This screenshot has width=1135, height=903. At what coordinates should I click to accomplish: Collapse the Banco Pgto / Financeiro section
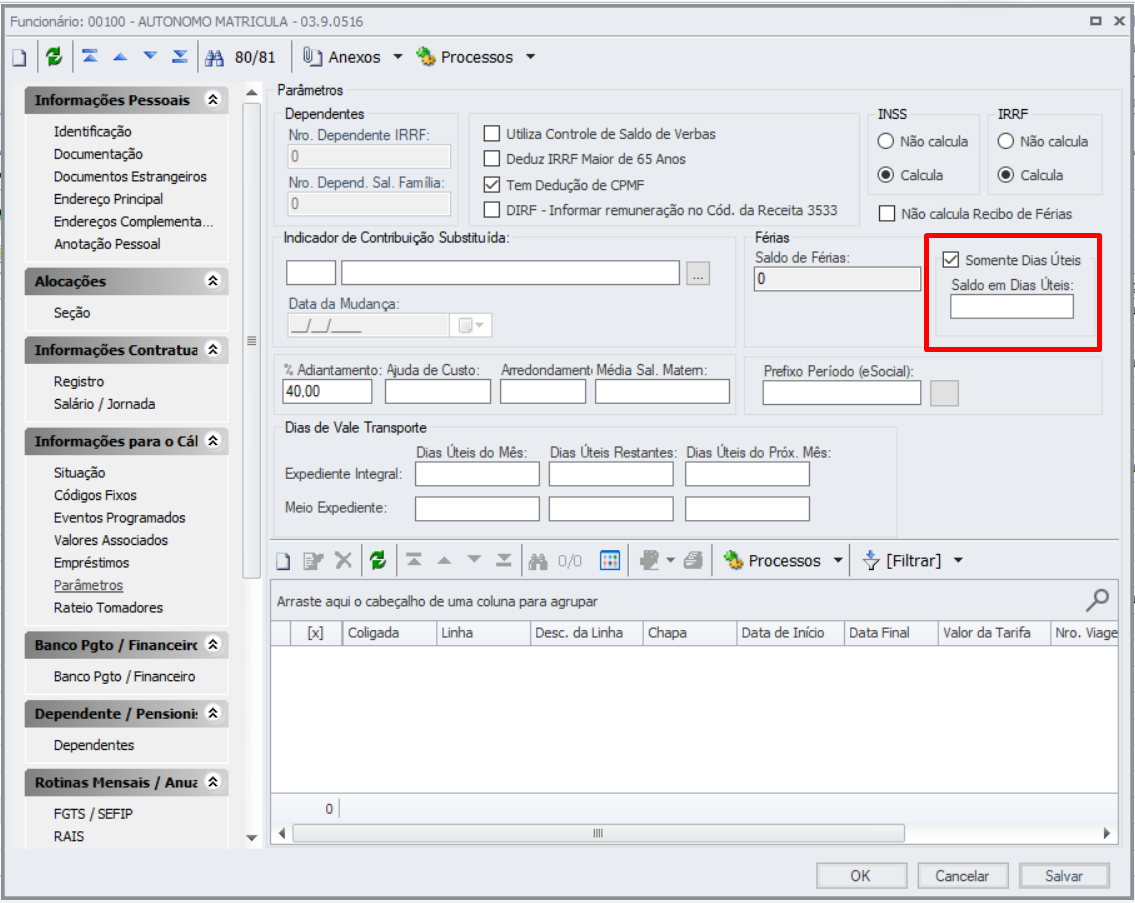point(213,644)
